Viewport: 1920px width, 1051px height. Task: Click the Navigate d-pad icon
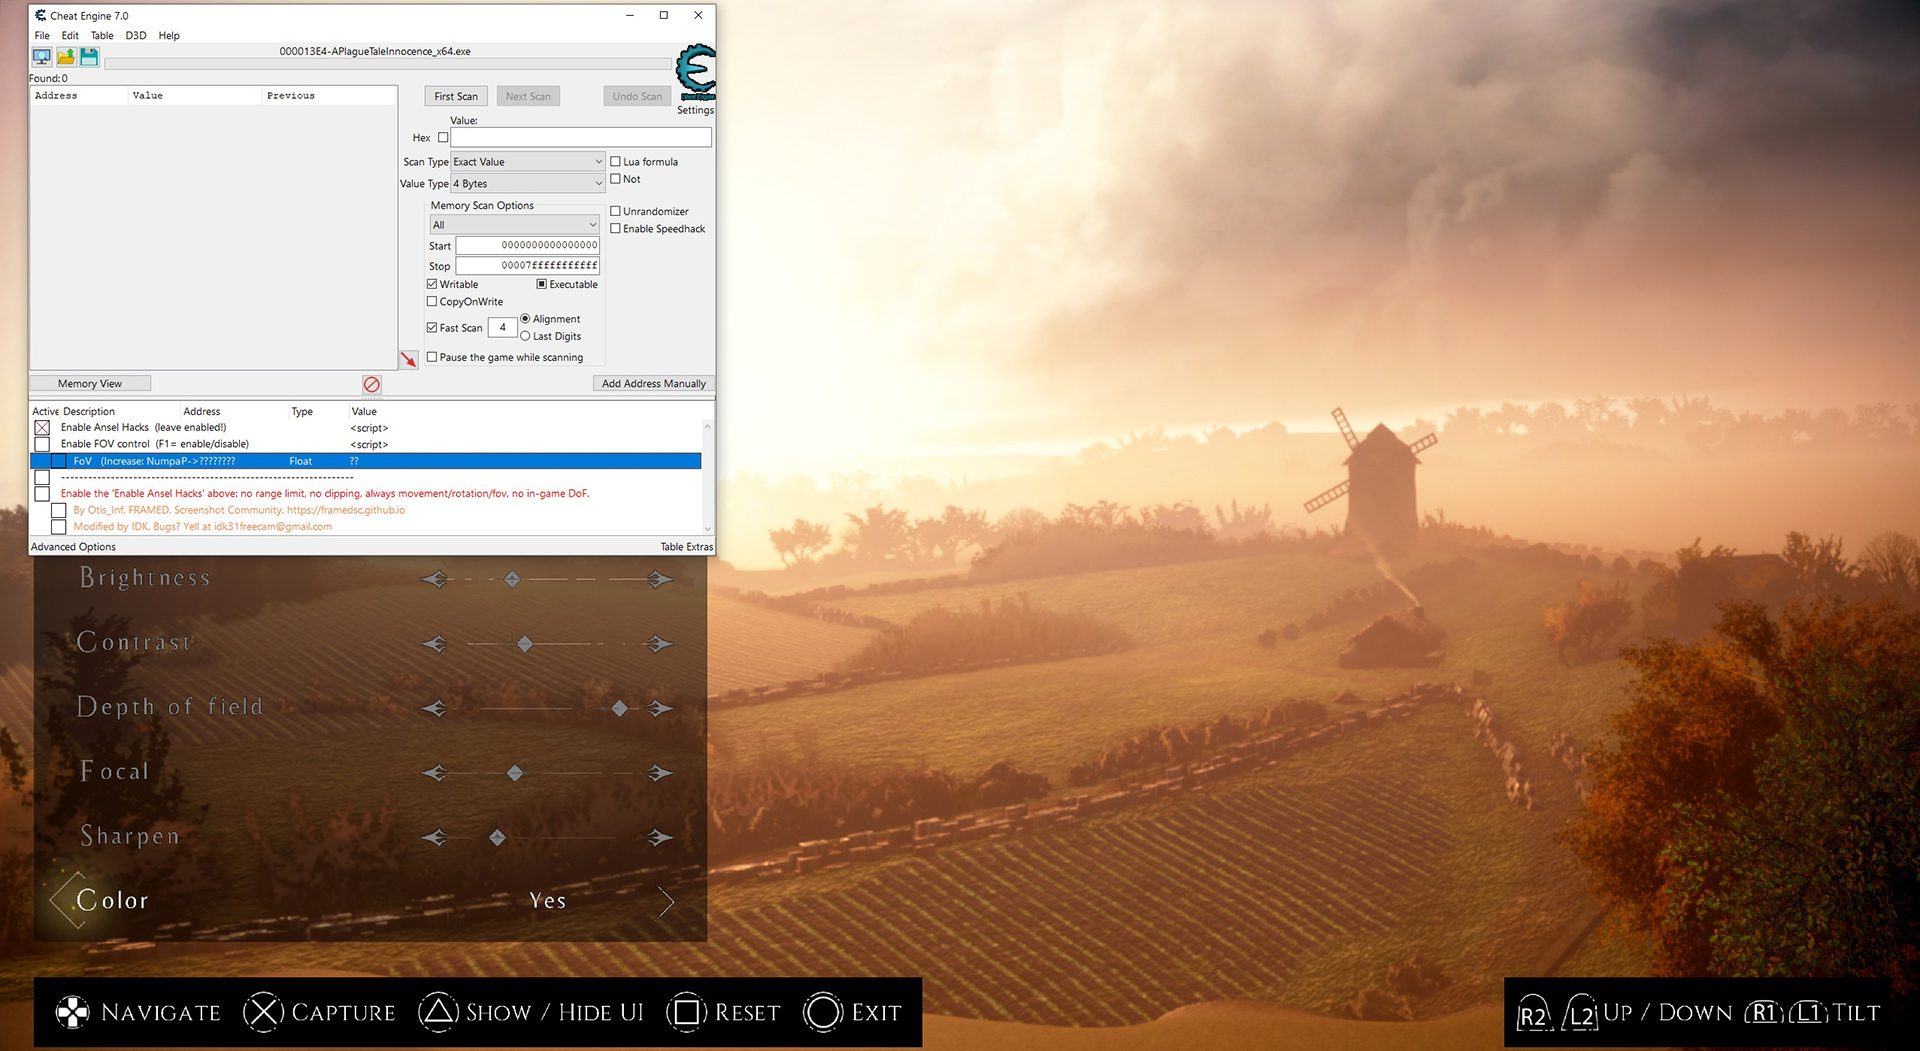coord(72,1012)
